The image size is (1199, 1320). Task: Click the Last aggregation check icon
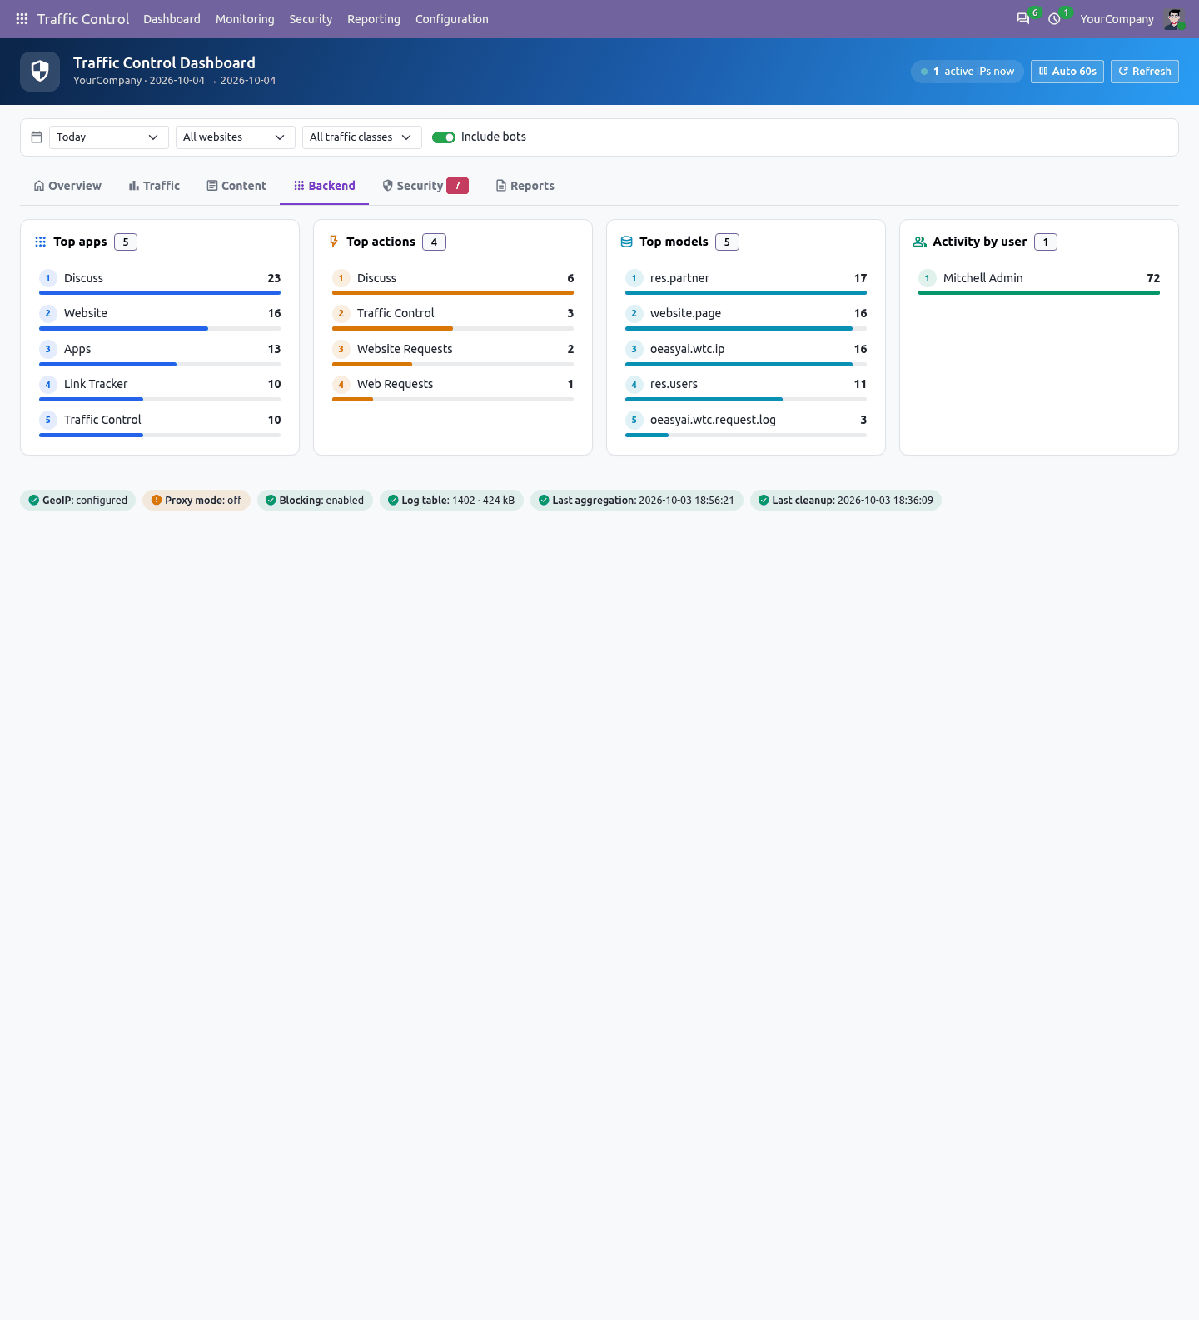tap(544, 500)
